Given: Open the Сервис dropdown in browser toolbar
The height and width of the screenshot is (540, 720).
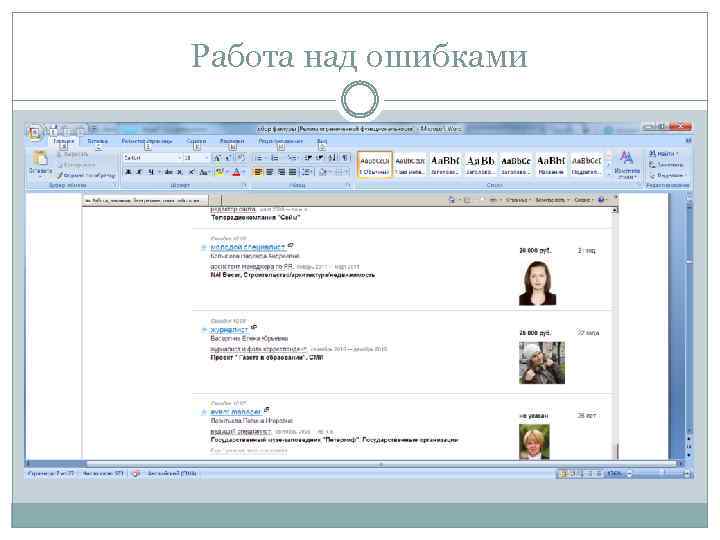Looking at the screenshot, I should [x=583, y=200].
